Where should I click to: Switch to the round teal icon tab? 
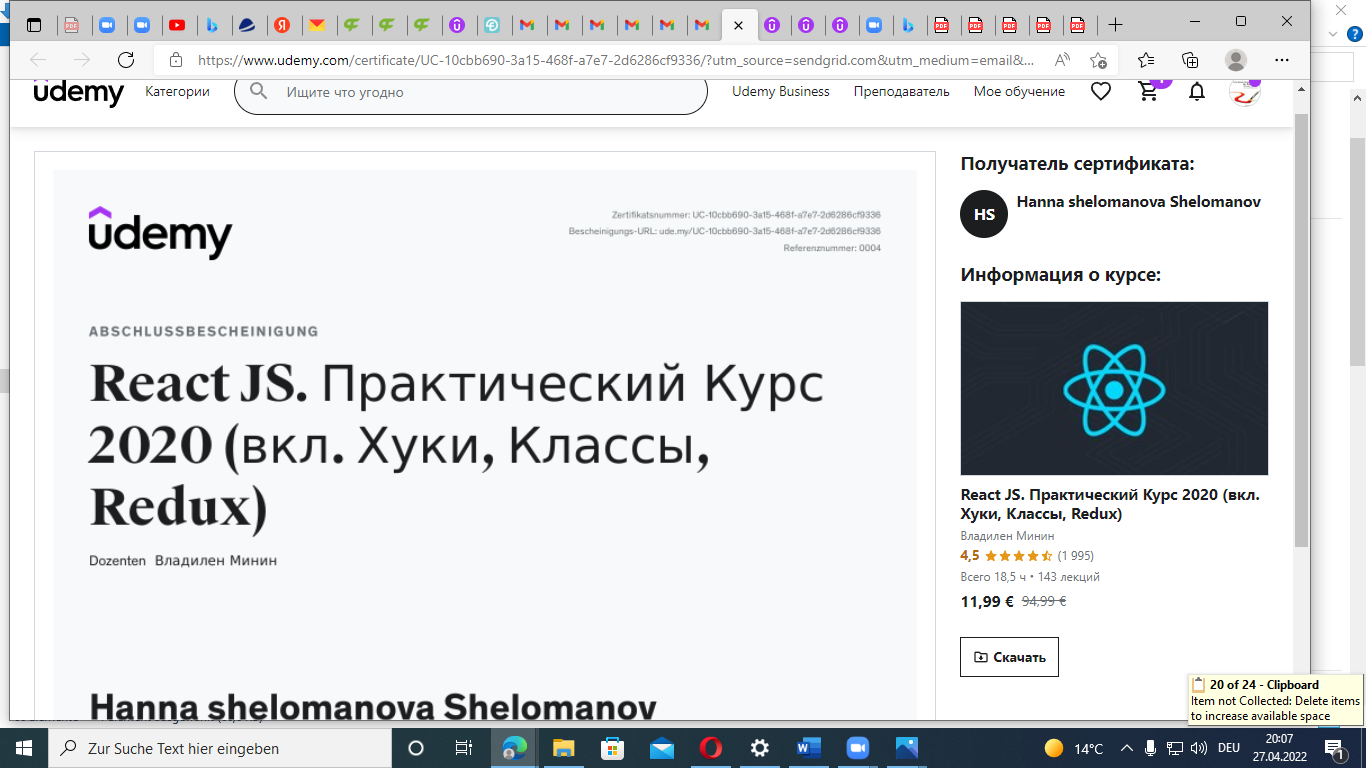491,25
